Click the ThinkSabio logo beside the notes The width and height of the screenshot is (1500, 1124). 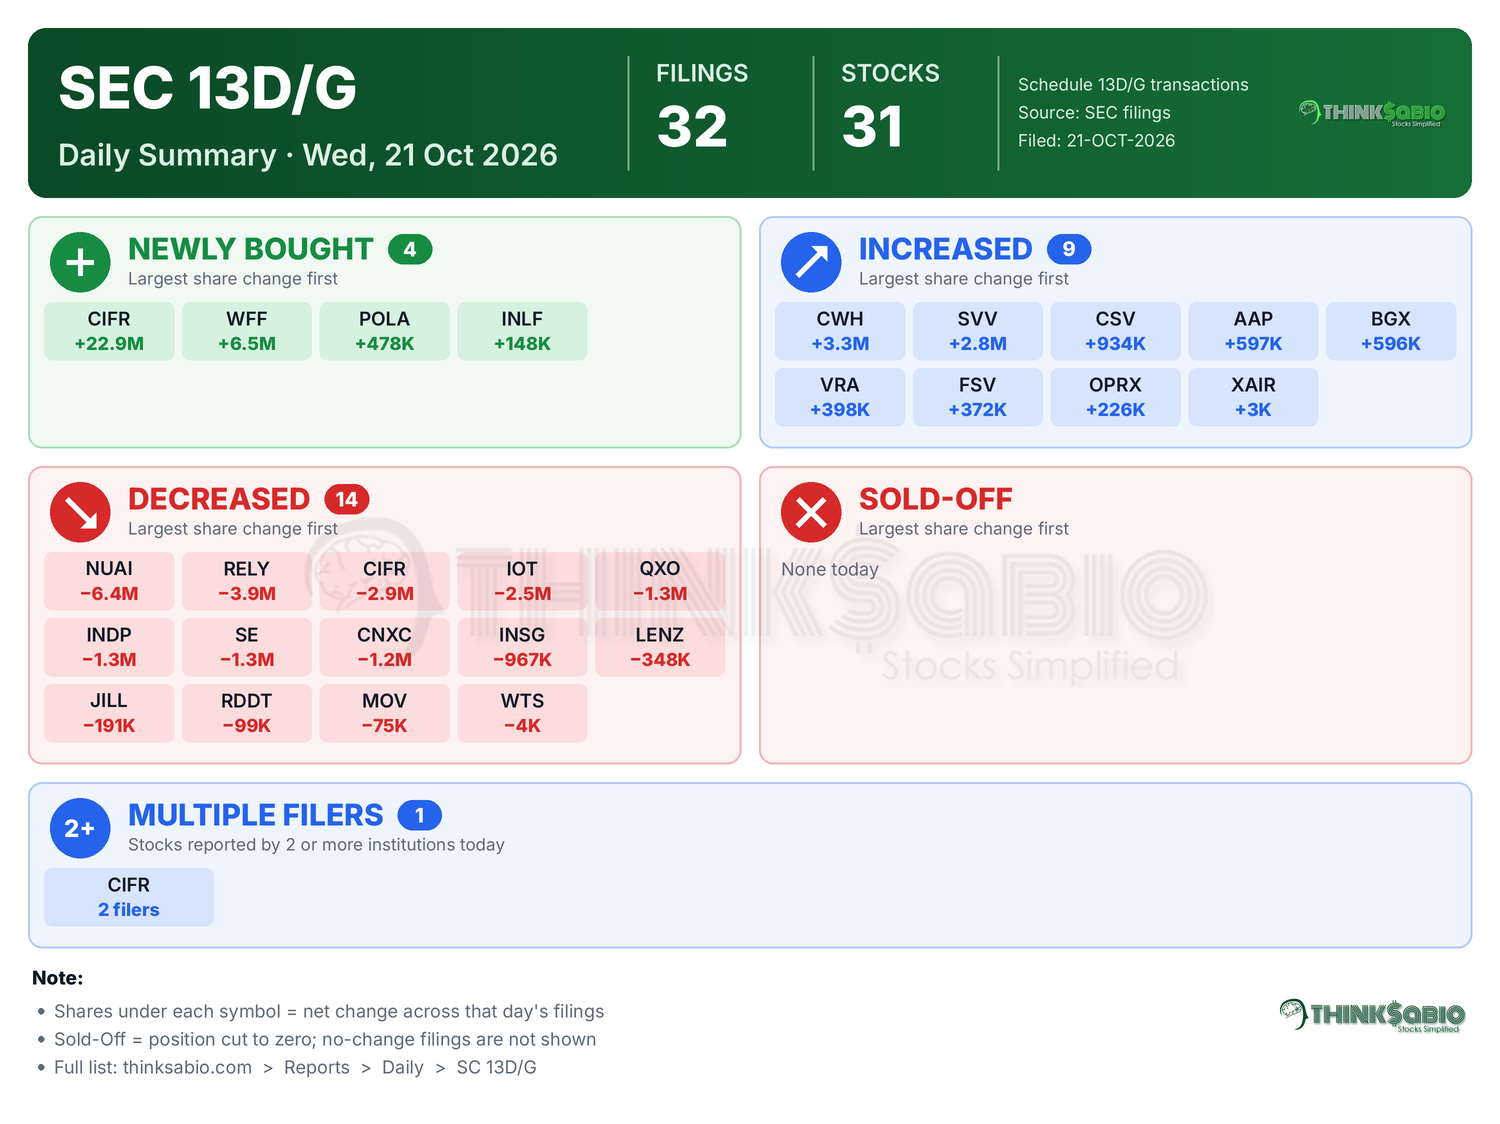point(1372,1015)
